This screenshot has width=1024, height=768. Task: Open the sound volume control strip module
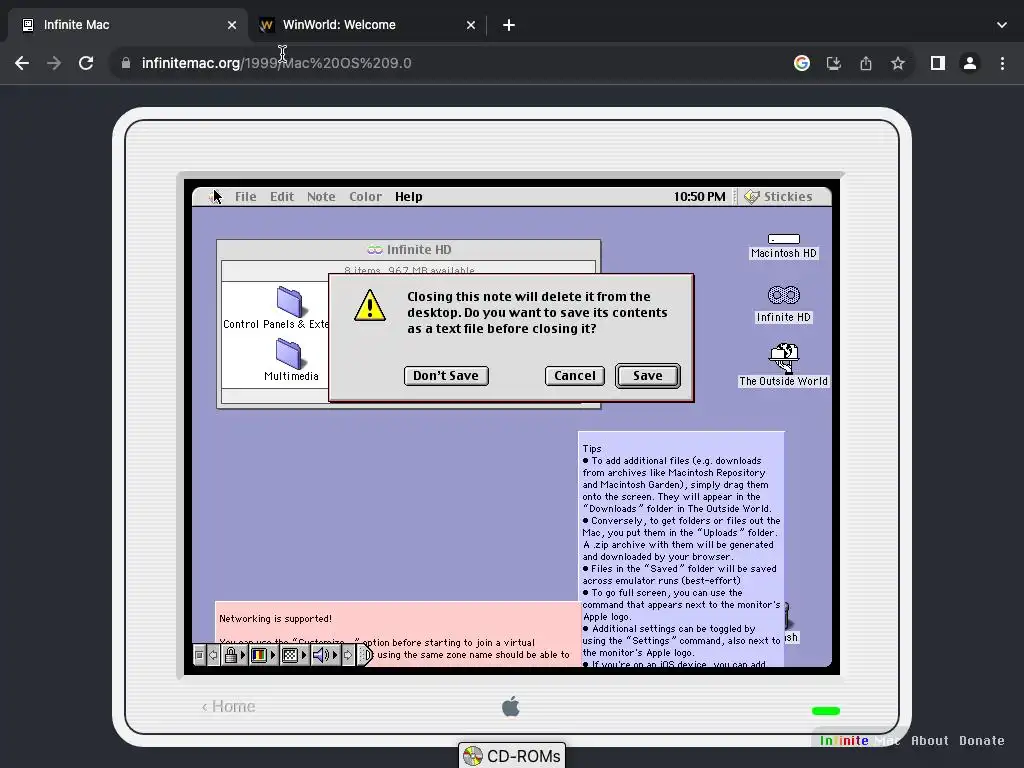tap(325, 654)
